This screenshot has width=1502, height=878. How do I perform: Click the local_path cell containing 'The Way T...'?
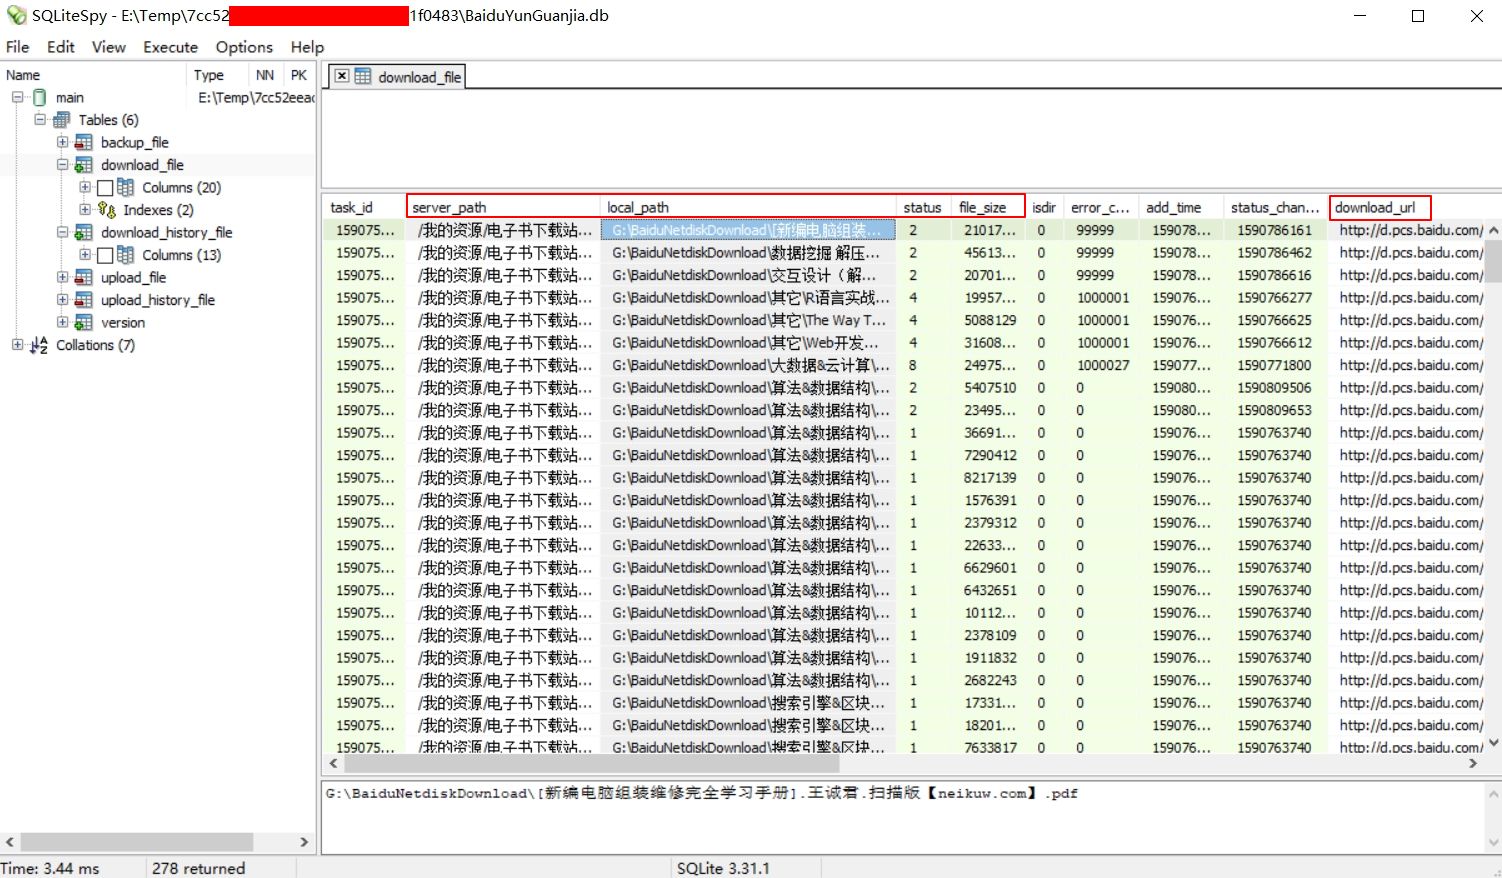tap(749, 320)
